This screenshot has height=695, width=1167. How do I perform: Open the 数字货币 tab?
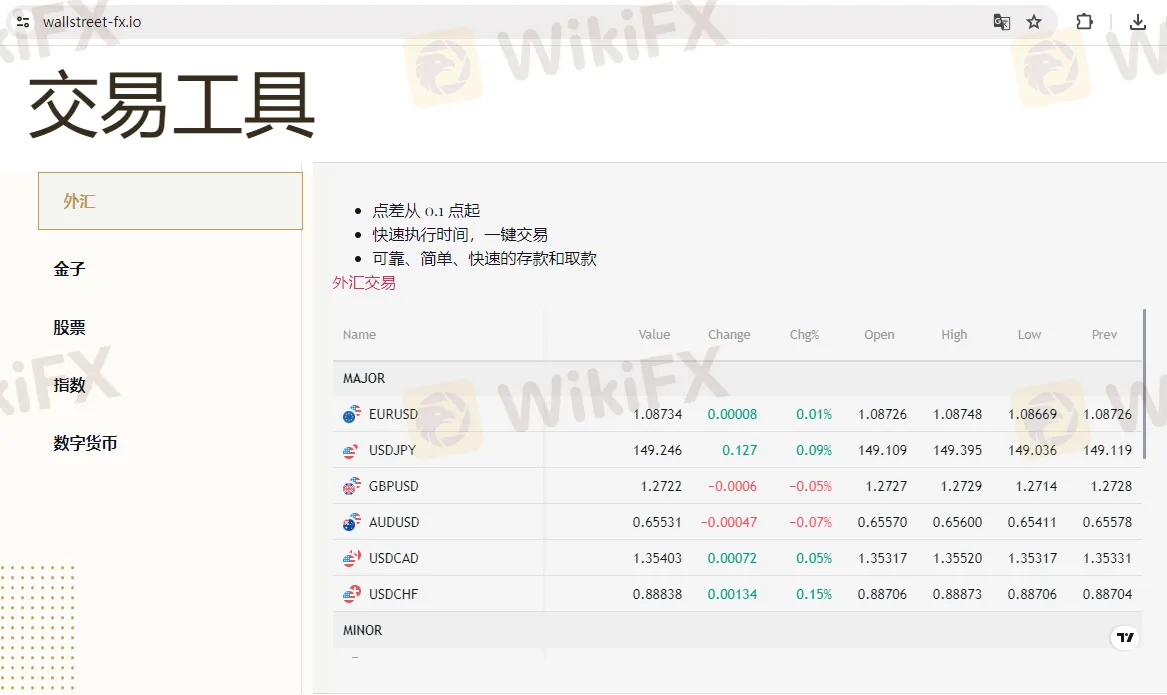point(86,443)
